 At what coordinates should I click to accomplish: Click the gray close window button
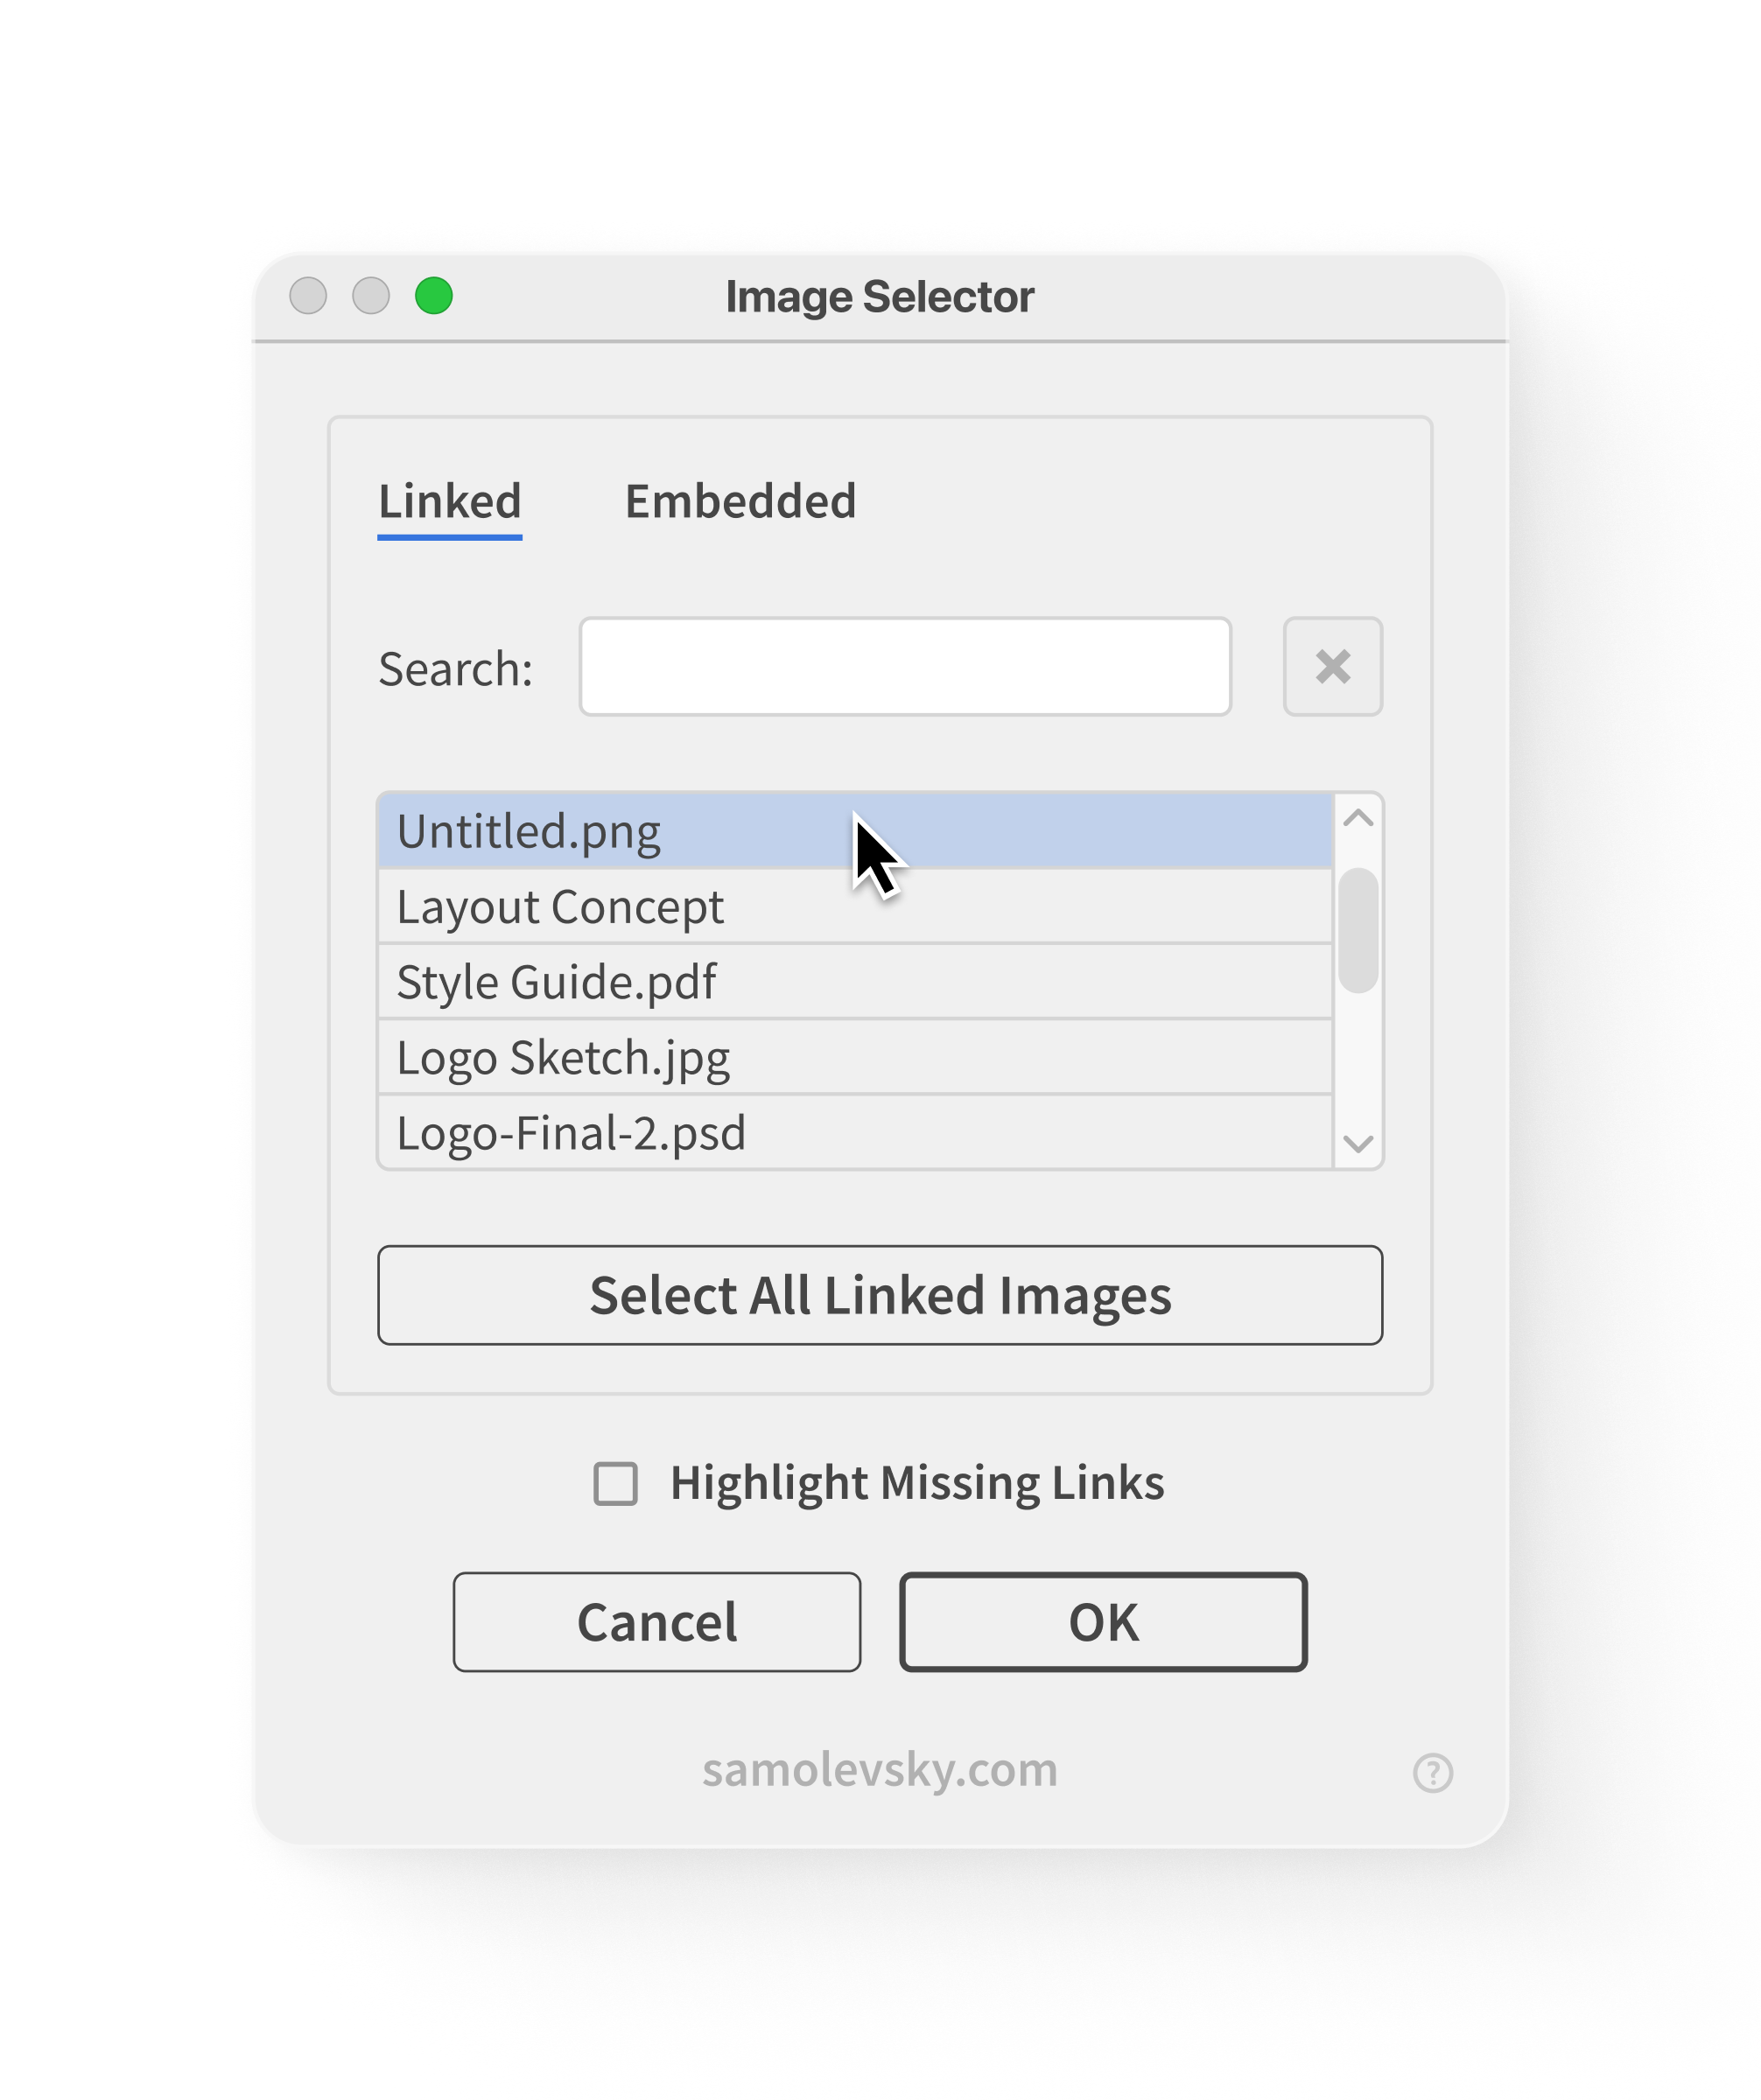pos(308,296)
